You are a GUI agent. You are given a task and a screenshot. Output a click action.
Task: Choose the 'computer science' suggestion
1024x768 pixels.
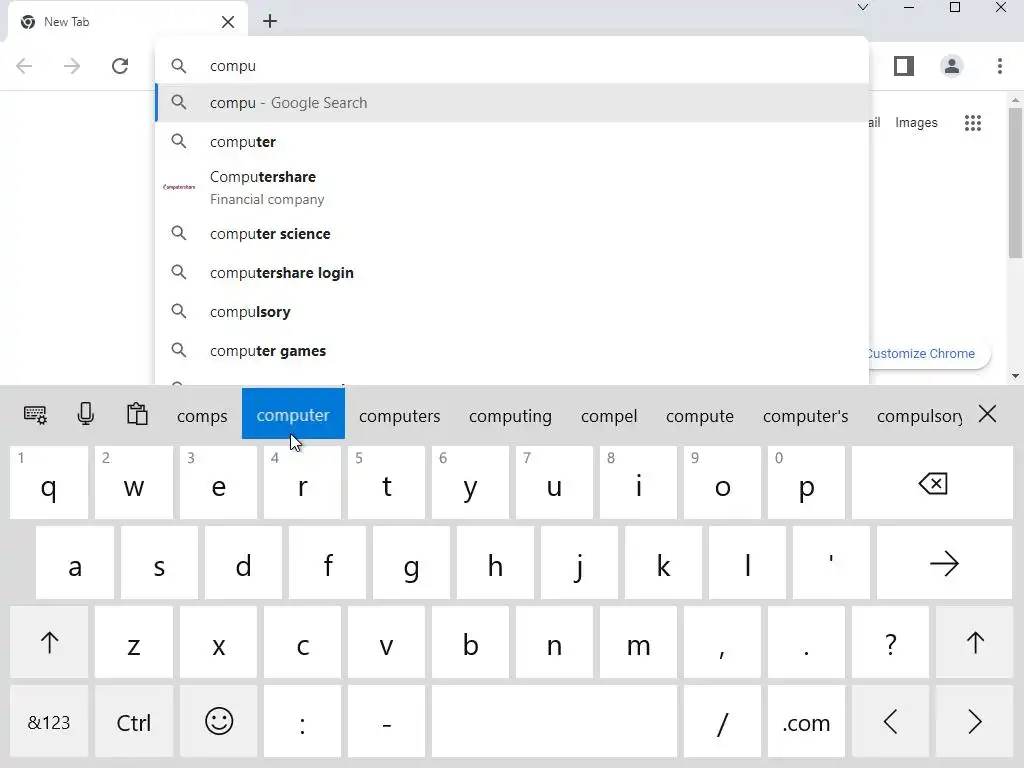point(513,233)
